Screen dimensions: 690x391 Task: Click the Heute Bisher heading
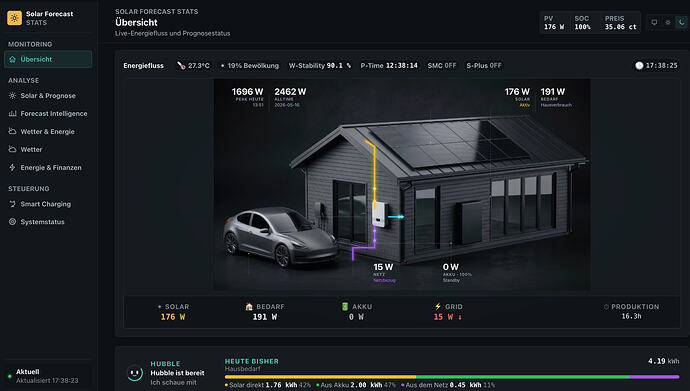tap(252, 361)
